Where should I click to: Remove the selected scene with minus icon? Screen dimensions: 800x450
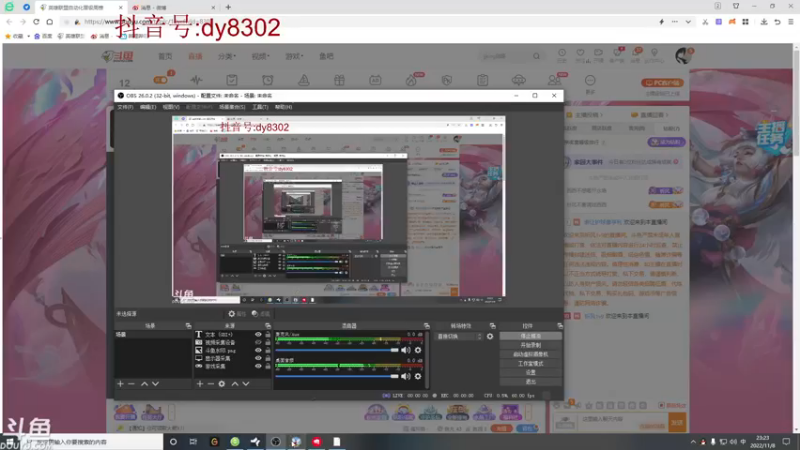coord(131,384)
